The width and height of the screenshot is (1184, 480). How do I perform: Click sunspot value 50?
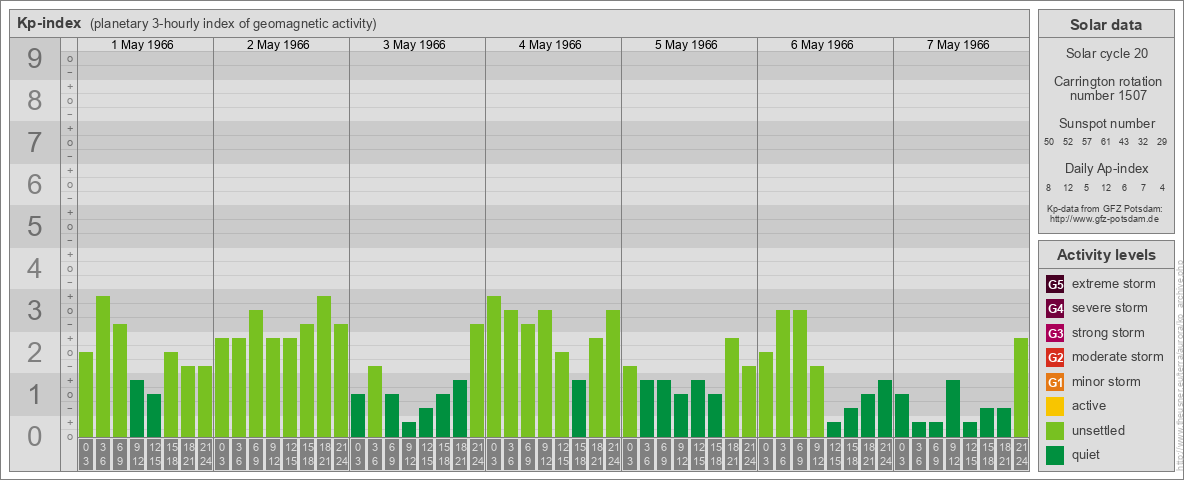click(1049, 142)
